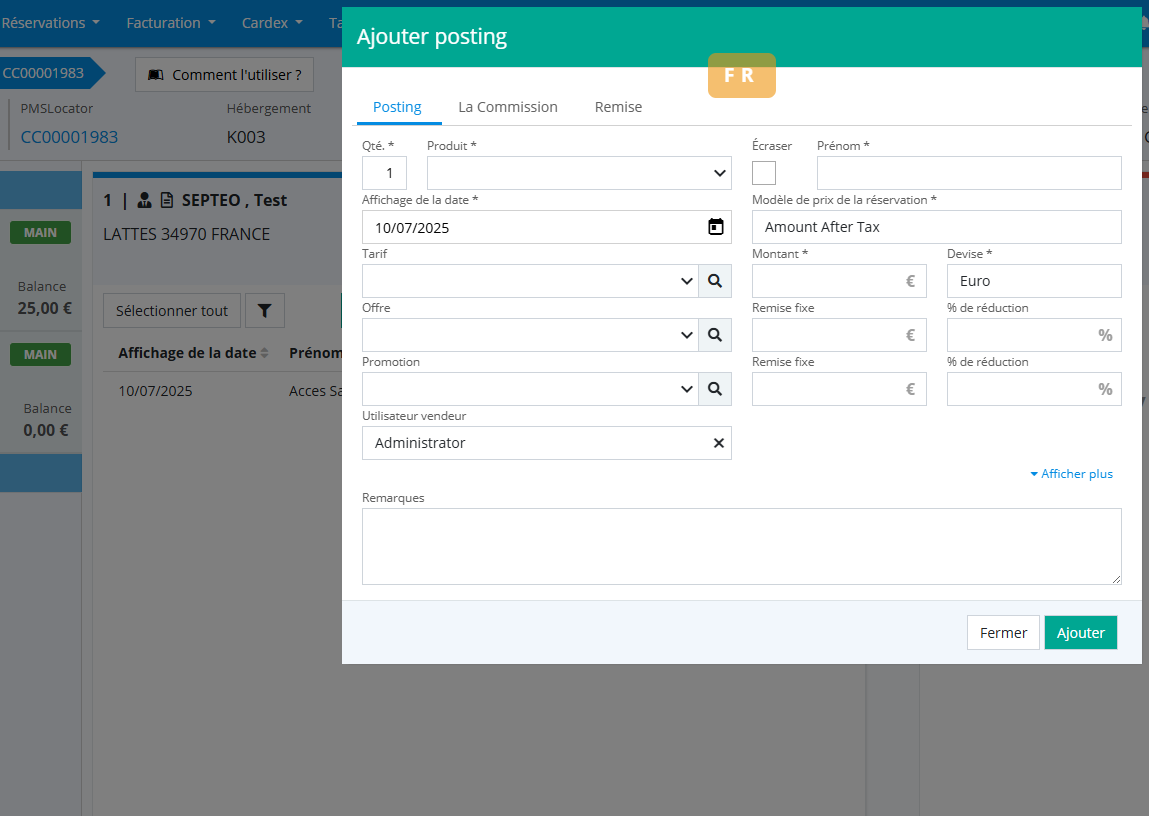Click the Tarif search magnifier icon
Screen dimensions: 1149x816
click(715, 281)
